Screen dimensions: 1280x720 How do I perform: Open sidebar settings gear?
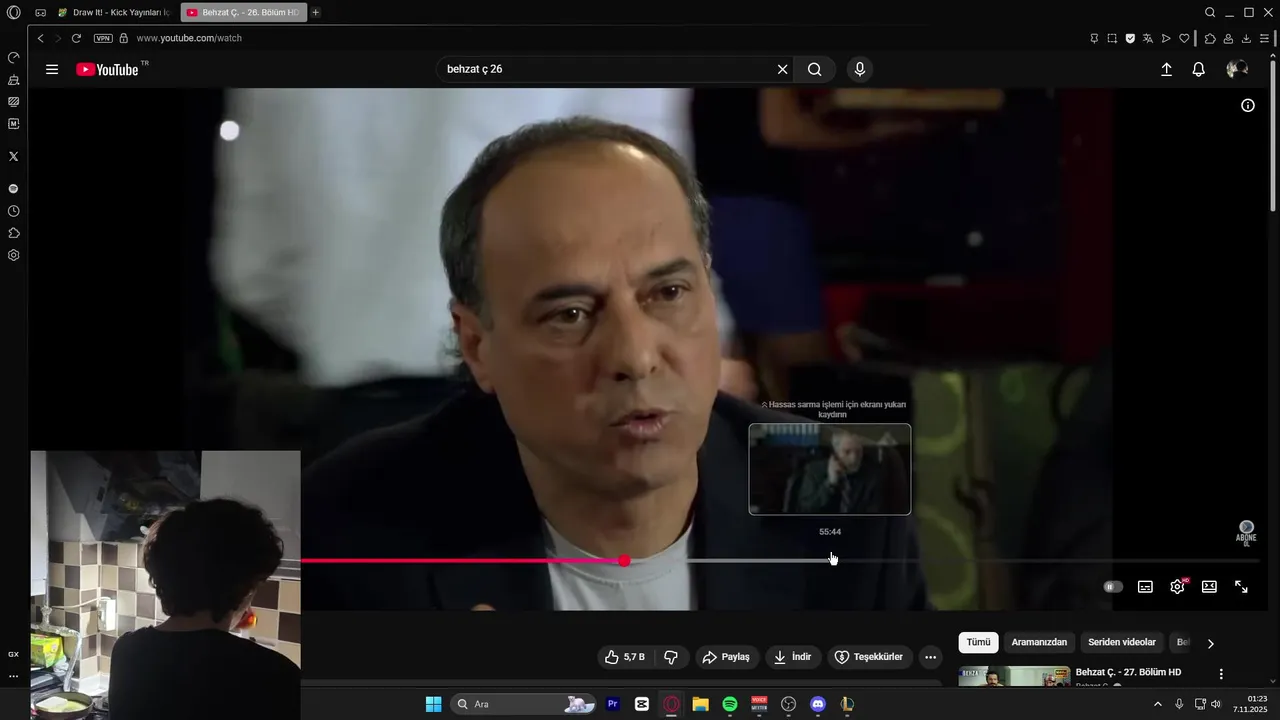[x=14, y=255]
